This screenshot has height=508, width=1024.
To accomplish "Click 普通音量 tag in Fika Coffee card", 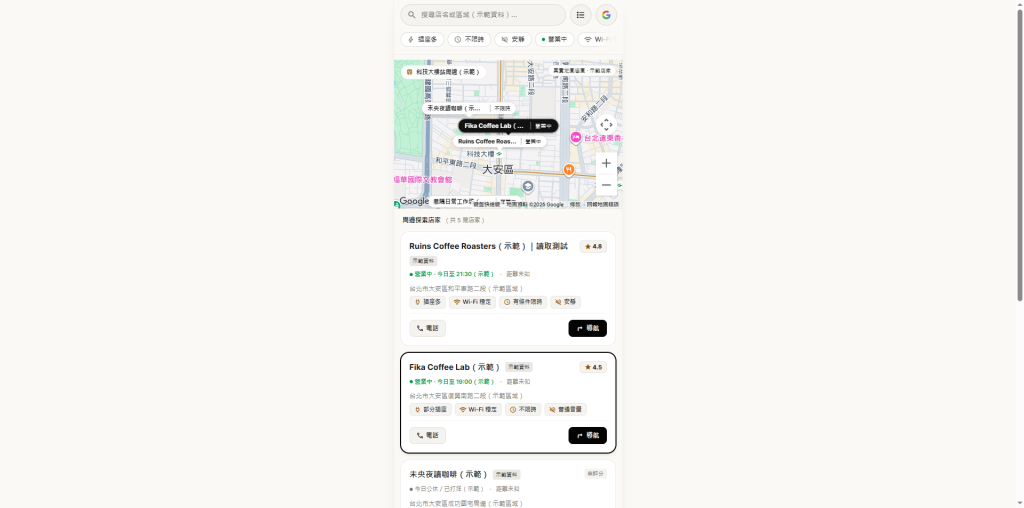I will [x=566, y=409].
